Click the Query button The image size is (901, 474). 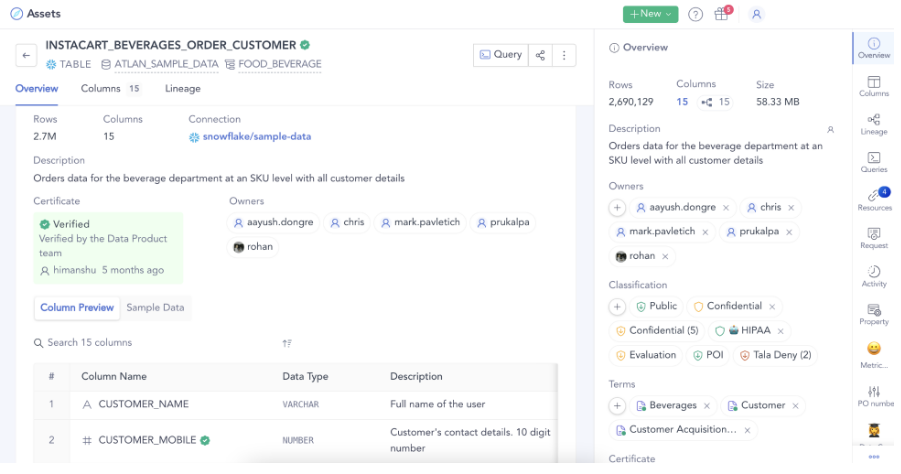tap(500, 55)
